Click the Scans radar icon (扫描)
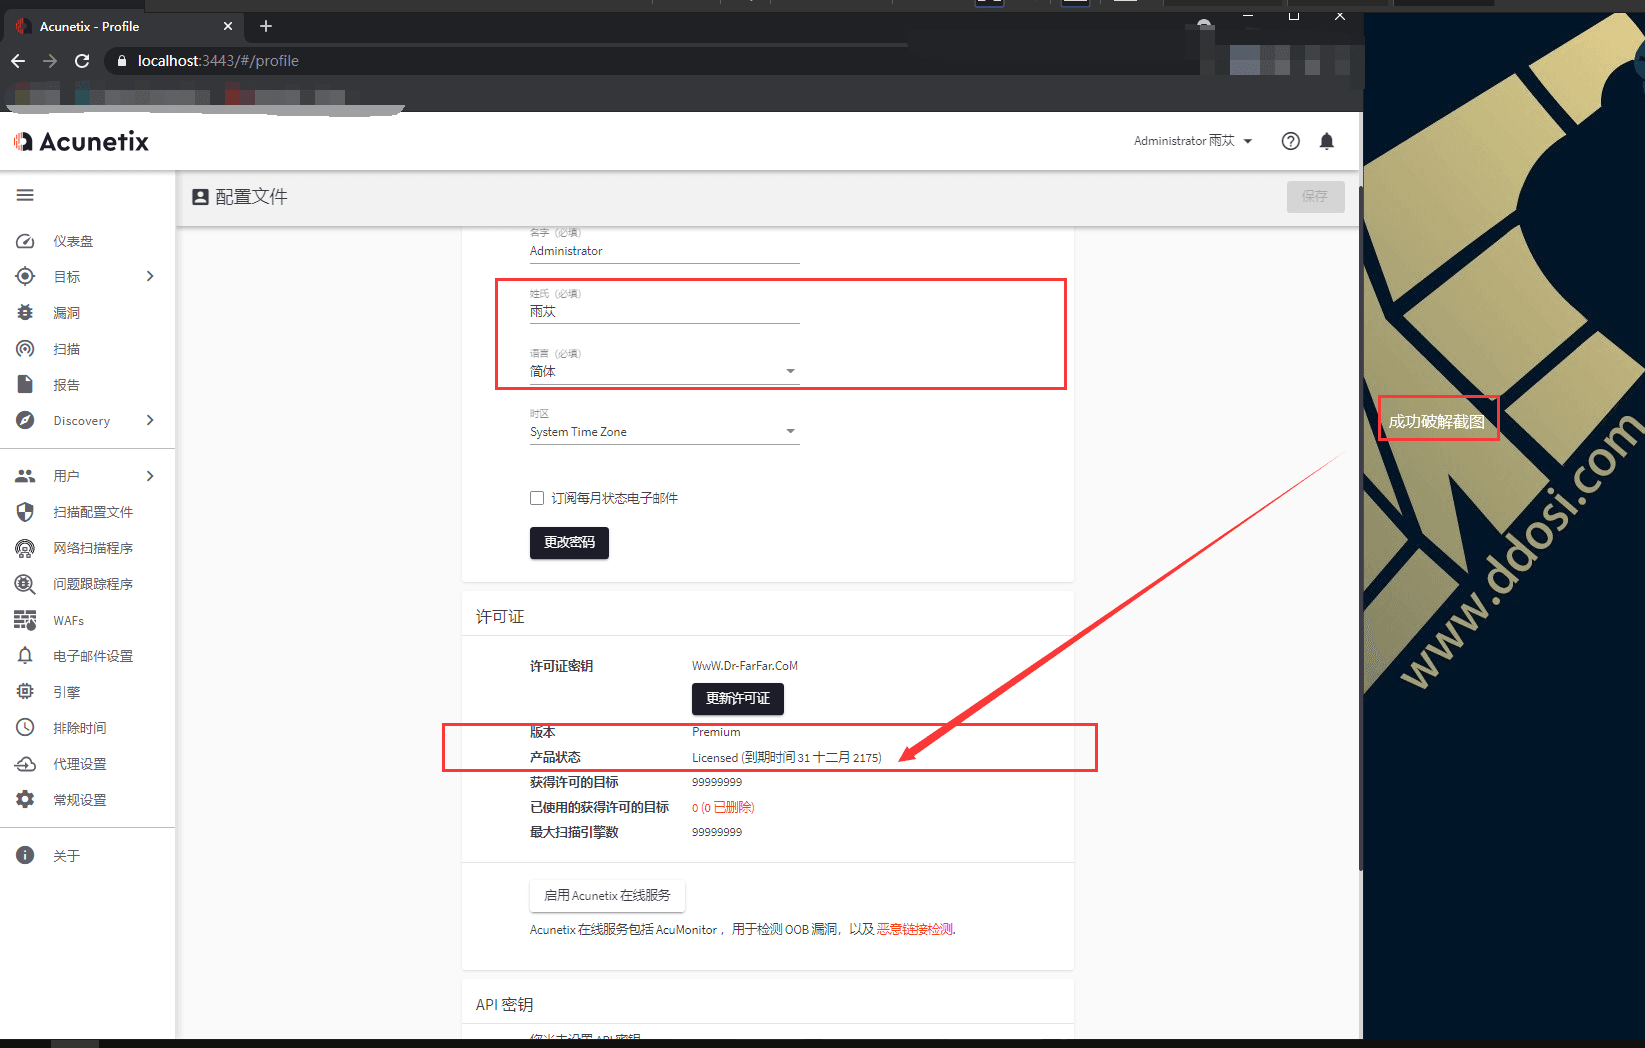 pos(25,349)
